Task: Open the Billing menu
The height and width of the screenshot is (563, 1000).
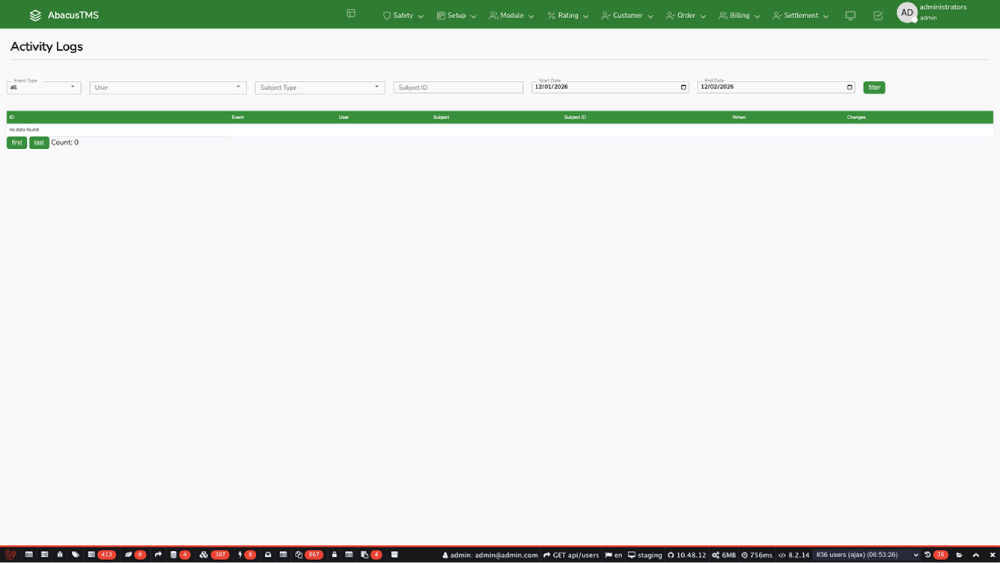Action: point(739,15)
